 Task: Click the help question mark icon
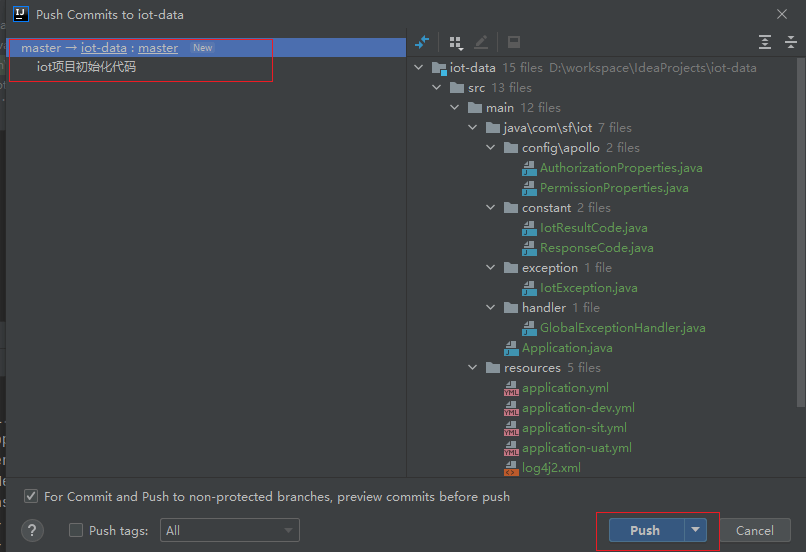32,530
